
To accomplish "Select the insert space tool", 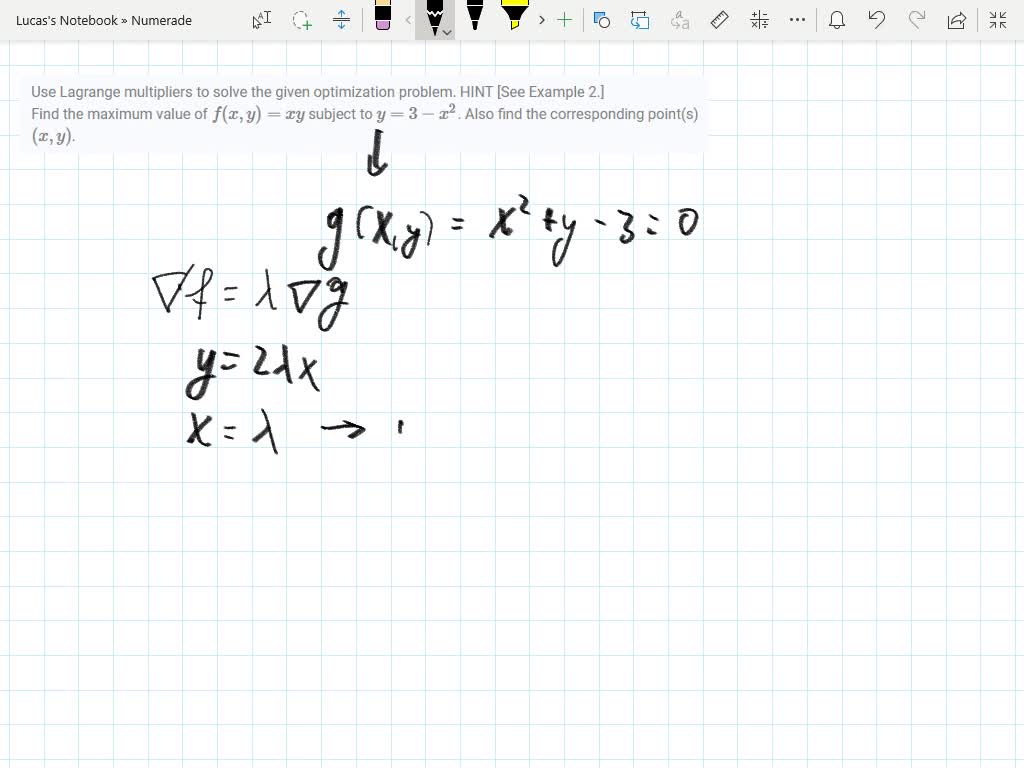I will (x=341, y=20).
